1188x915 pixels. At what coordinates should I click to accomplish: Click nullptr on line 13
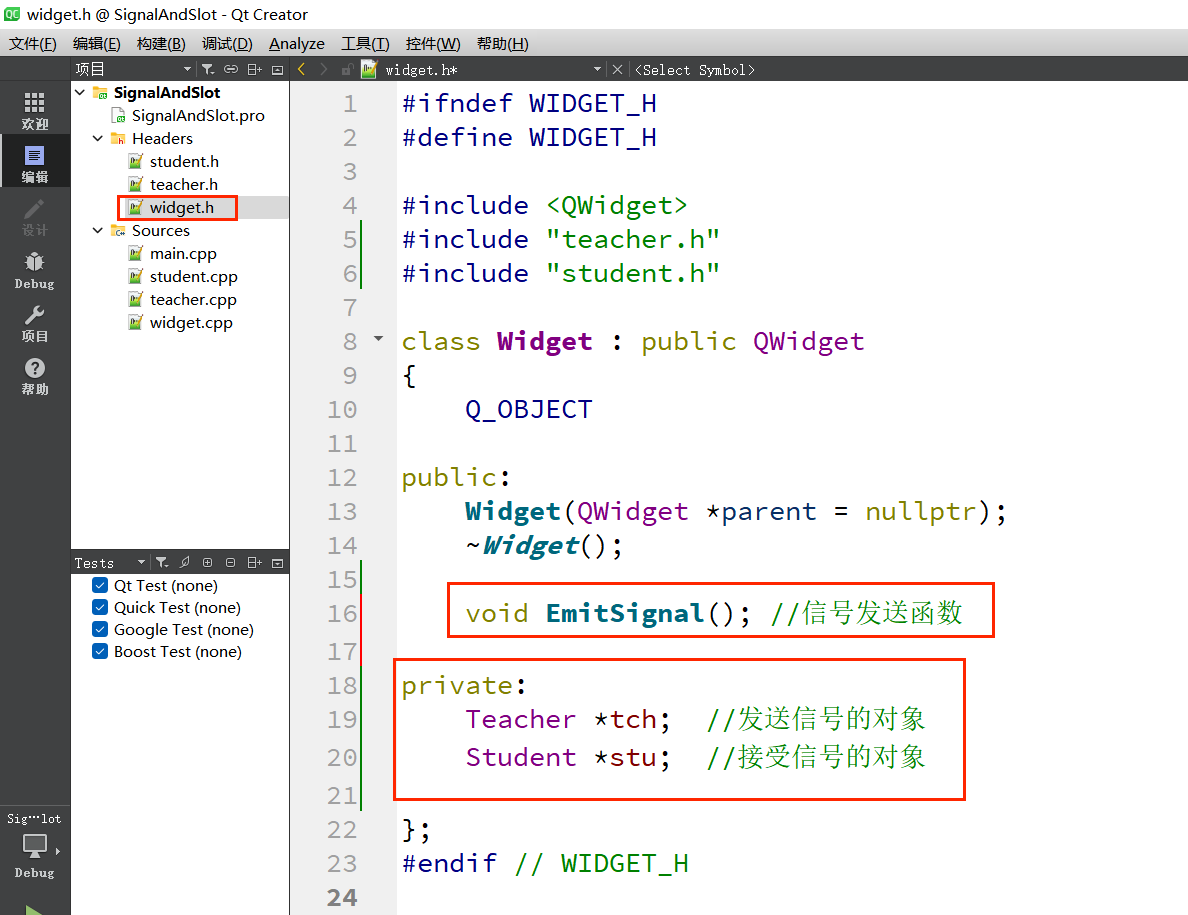coord(921,511)
